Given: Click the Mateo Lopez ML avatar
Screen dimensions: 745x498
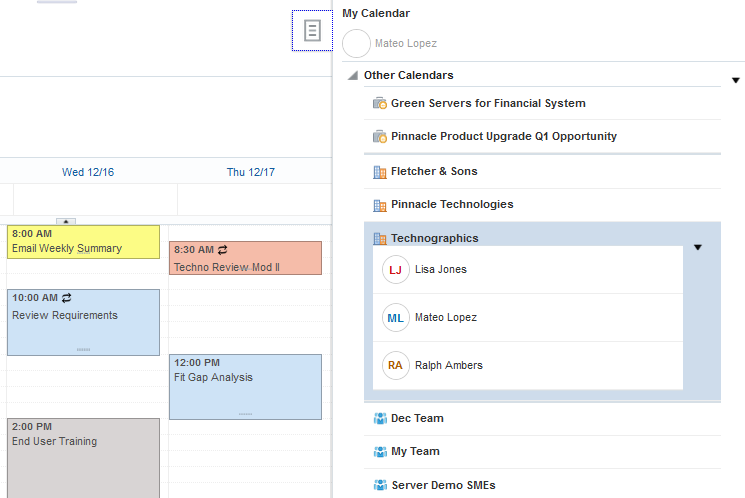Looking at the screenshot, I should [x=396, y=317].
